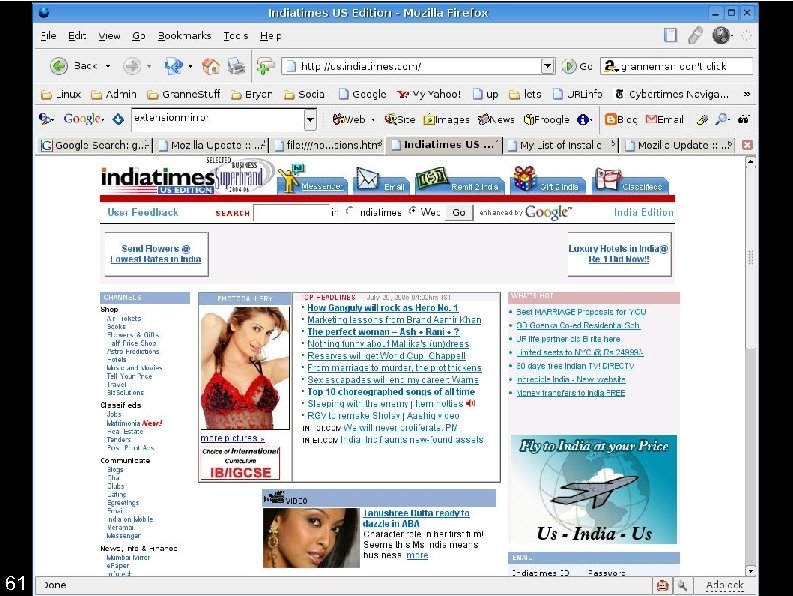Click Google toolbar Images icon
The image size is (793, 596).
tap(429, 119)
